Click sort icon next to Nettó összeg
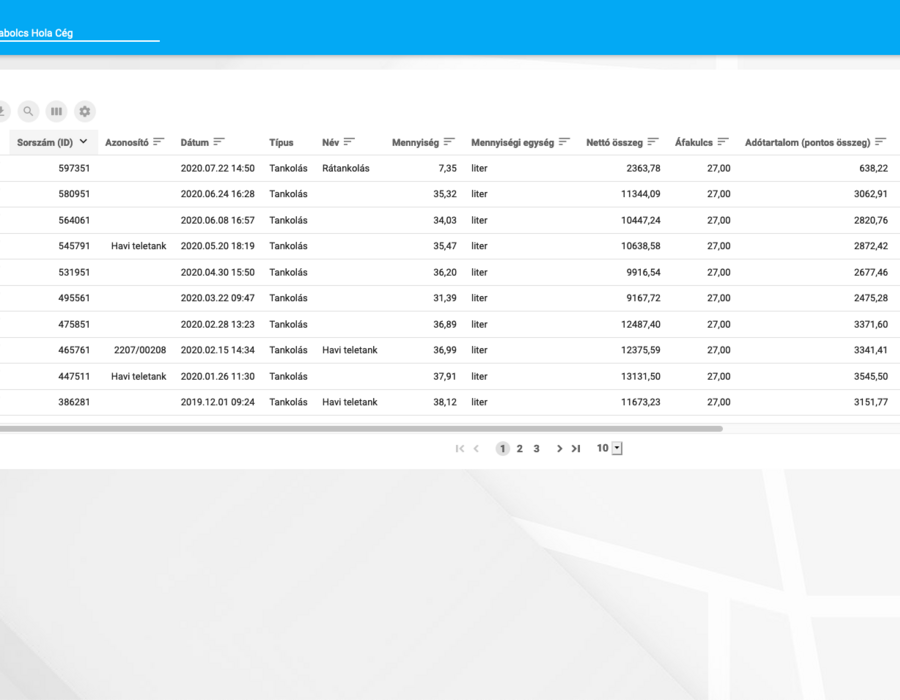 [653, 142]
